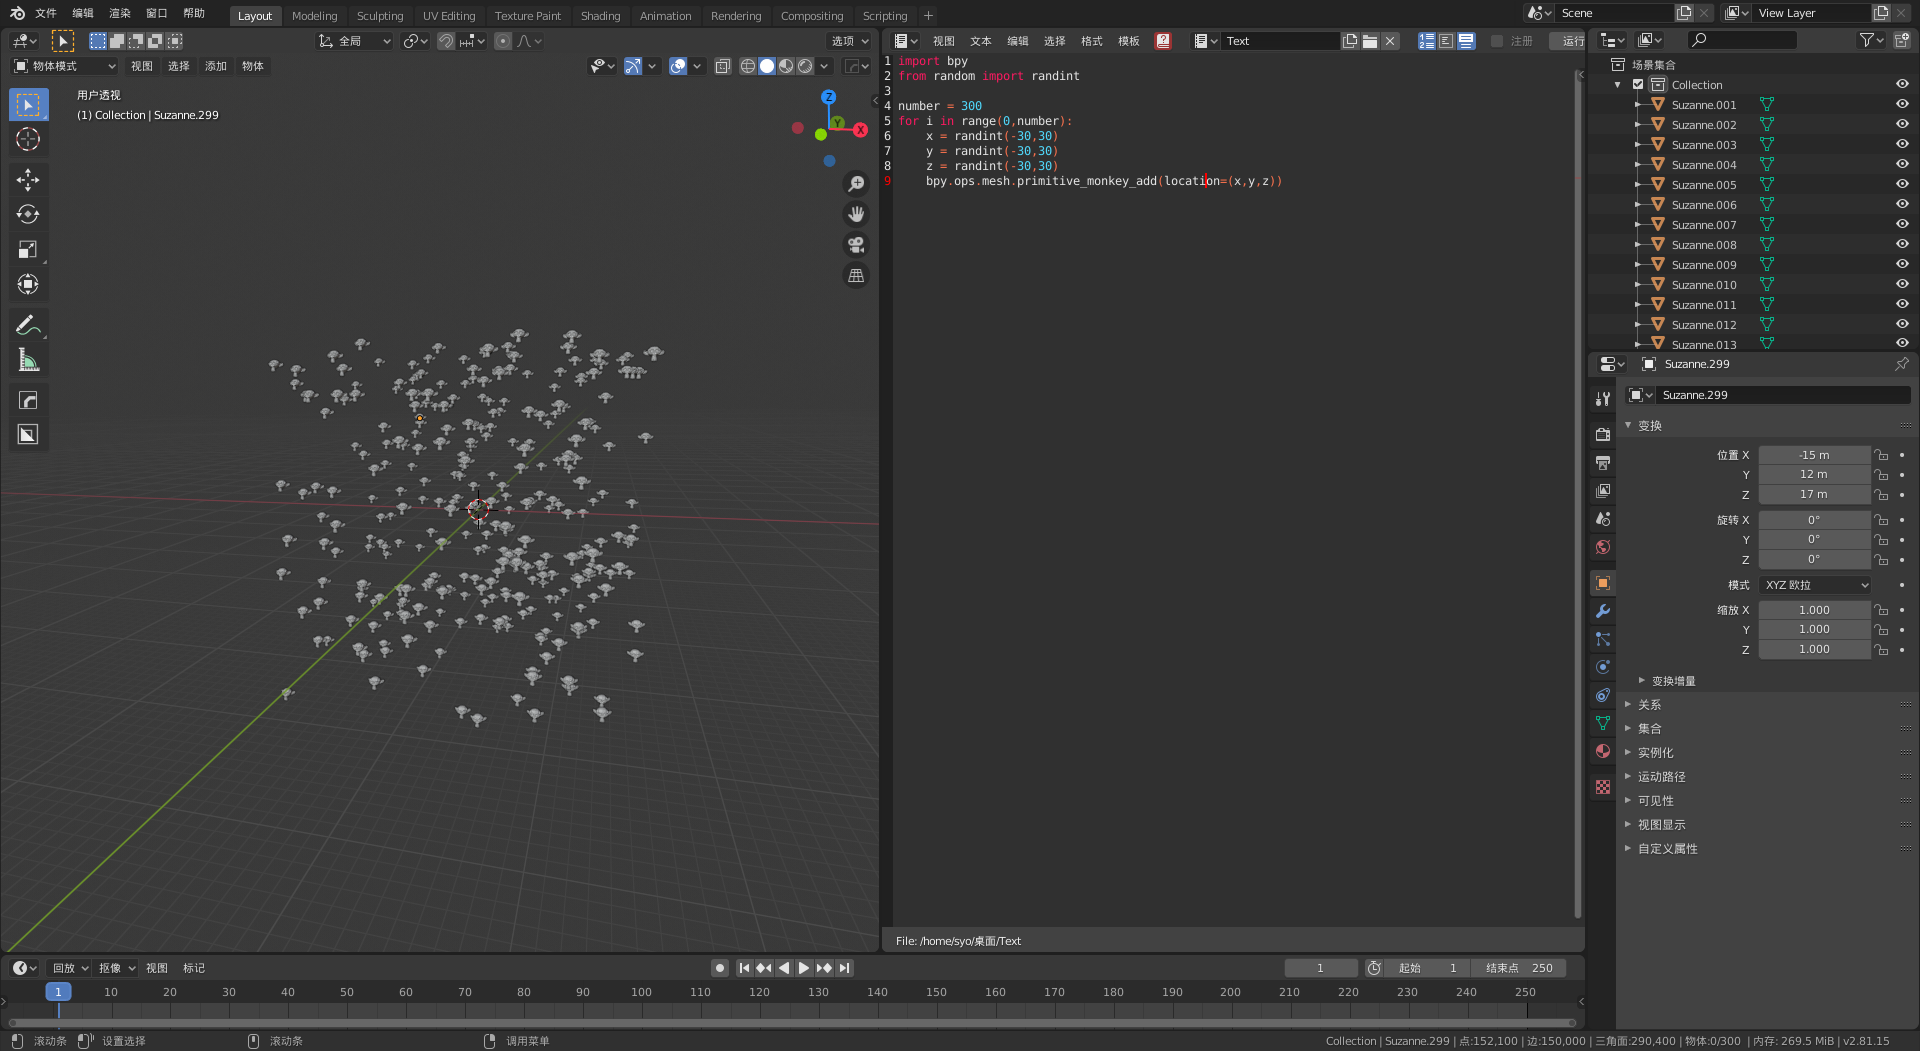Viewport: 1920px width, 1051px height.
Task: Select the Move tool
Action: pos(28,180)
